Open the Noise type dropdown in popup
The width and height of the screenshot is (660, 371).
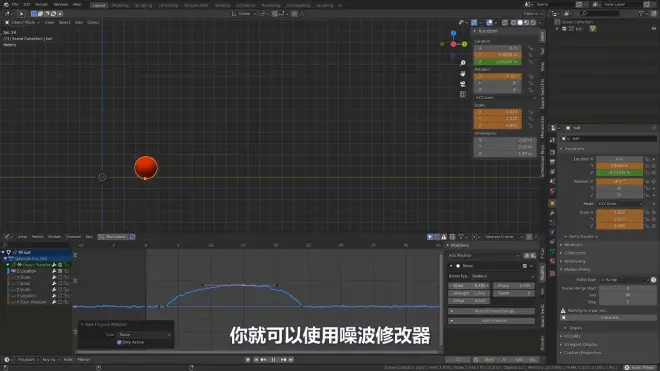pyautogui.click(x=144, y=335)
